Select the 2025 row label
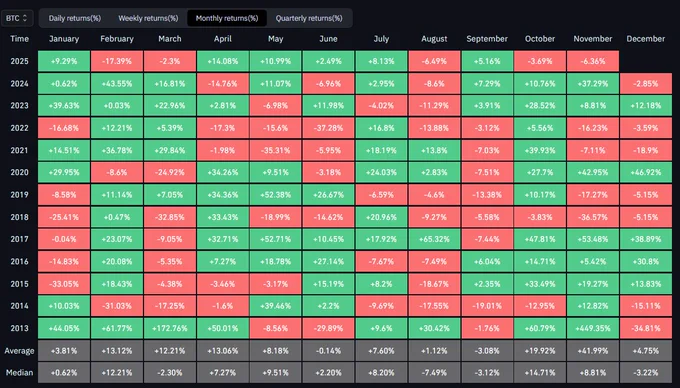680x388 pixels. pyautogui.click(x=20, y=61)
